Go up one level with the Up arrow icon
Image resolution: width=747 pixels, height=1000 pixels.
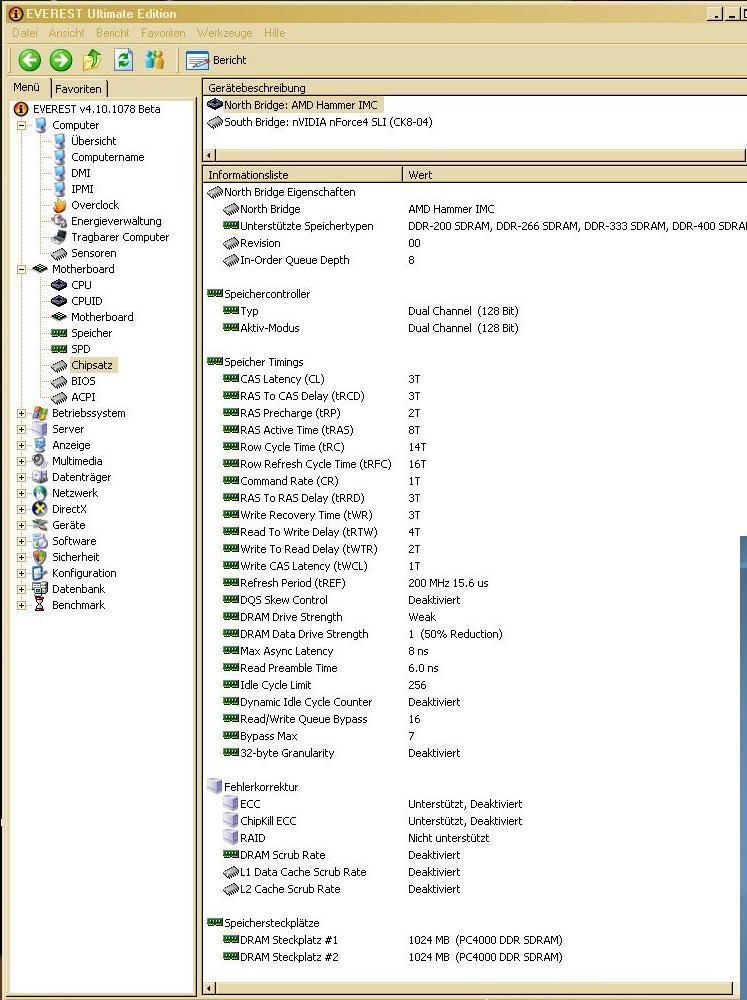pyautogui.click(x=92, y=60)
